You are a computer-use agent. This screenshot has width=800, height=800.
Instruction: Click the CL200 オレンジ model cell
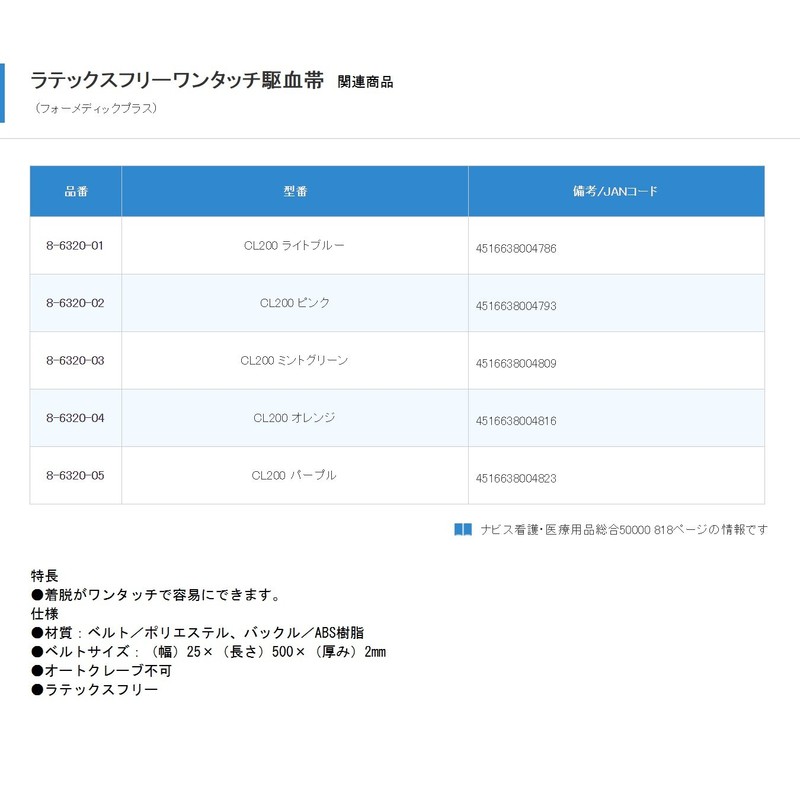click(294, 418)
